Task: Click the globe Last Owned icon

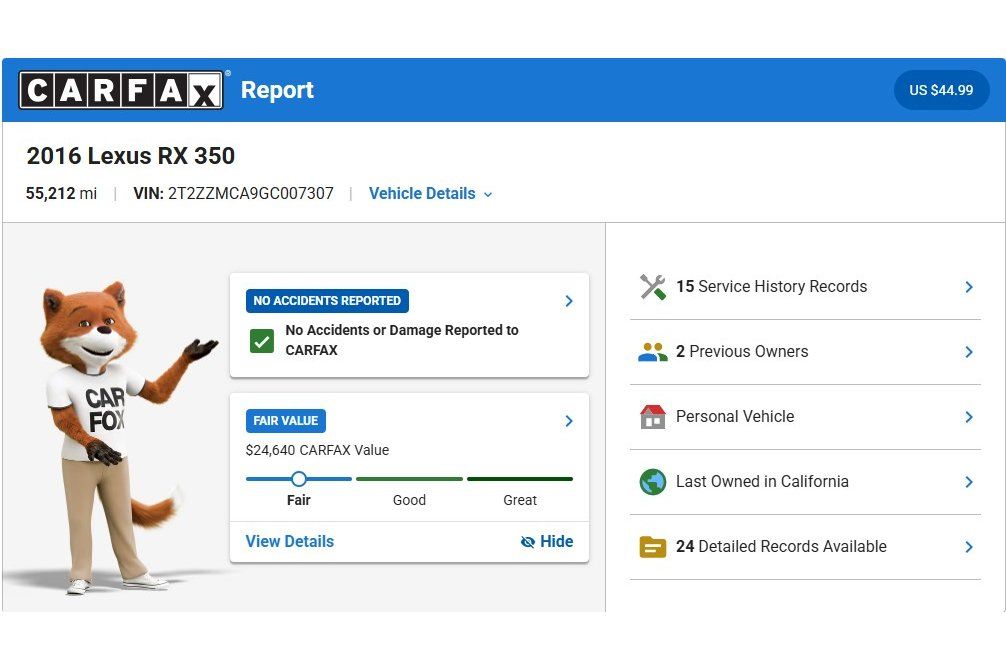Action: 652,482
